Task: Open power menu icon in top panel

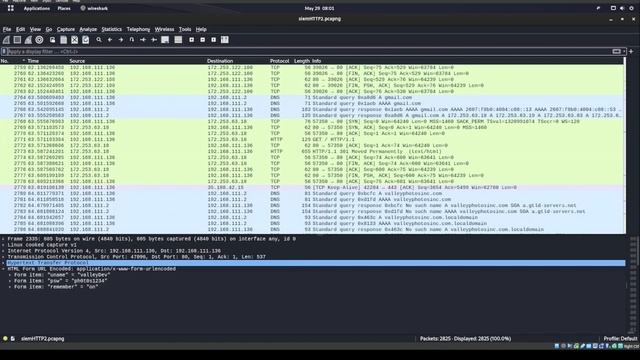Action: 631,8
